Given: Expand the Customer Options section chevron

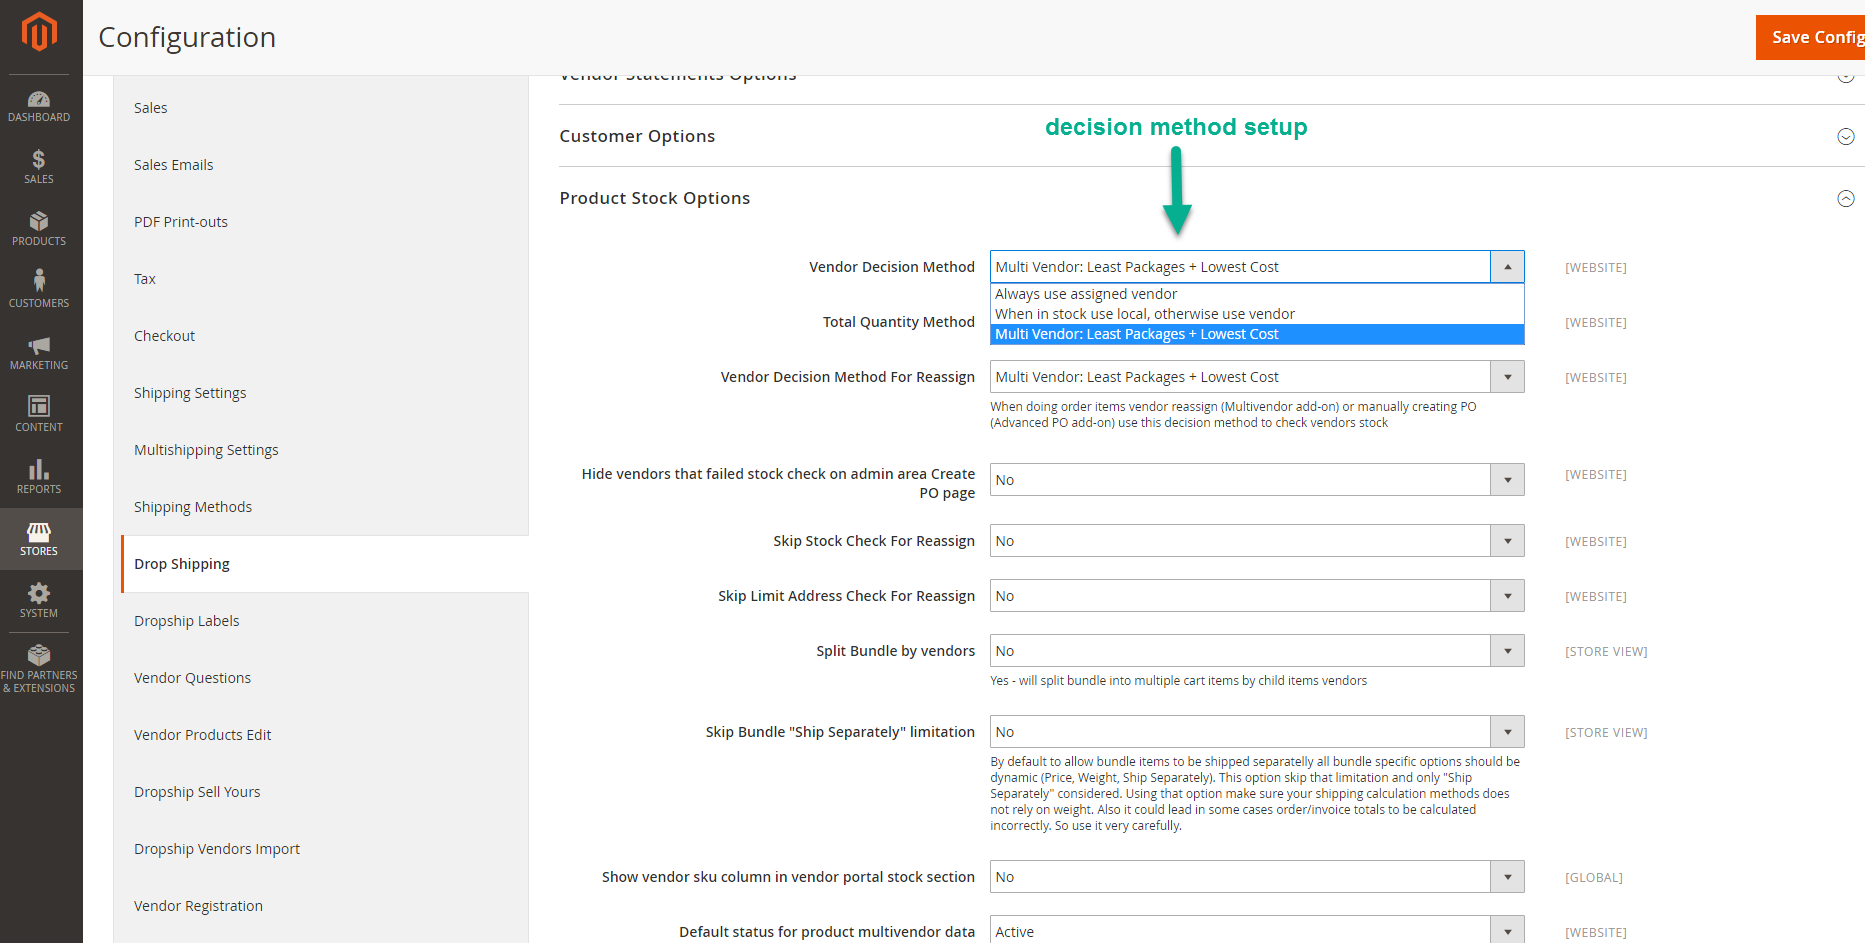Looking at the screenshot, I should 1846,137.
